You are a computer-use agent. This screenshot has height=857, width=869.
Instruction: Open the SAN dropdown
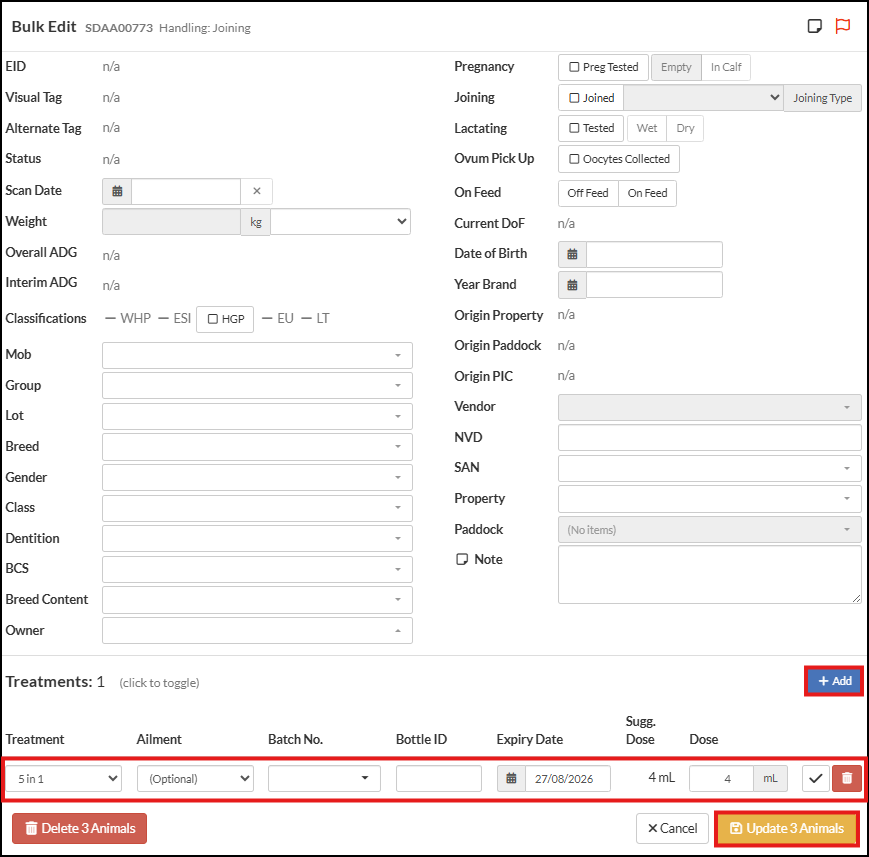click(709, 468)
